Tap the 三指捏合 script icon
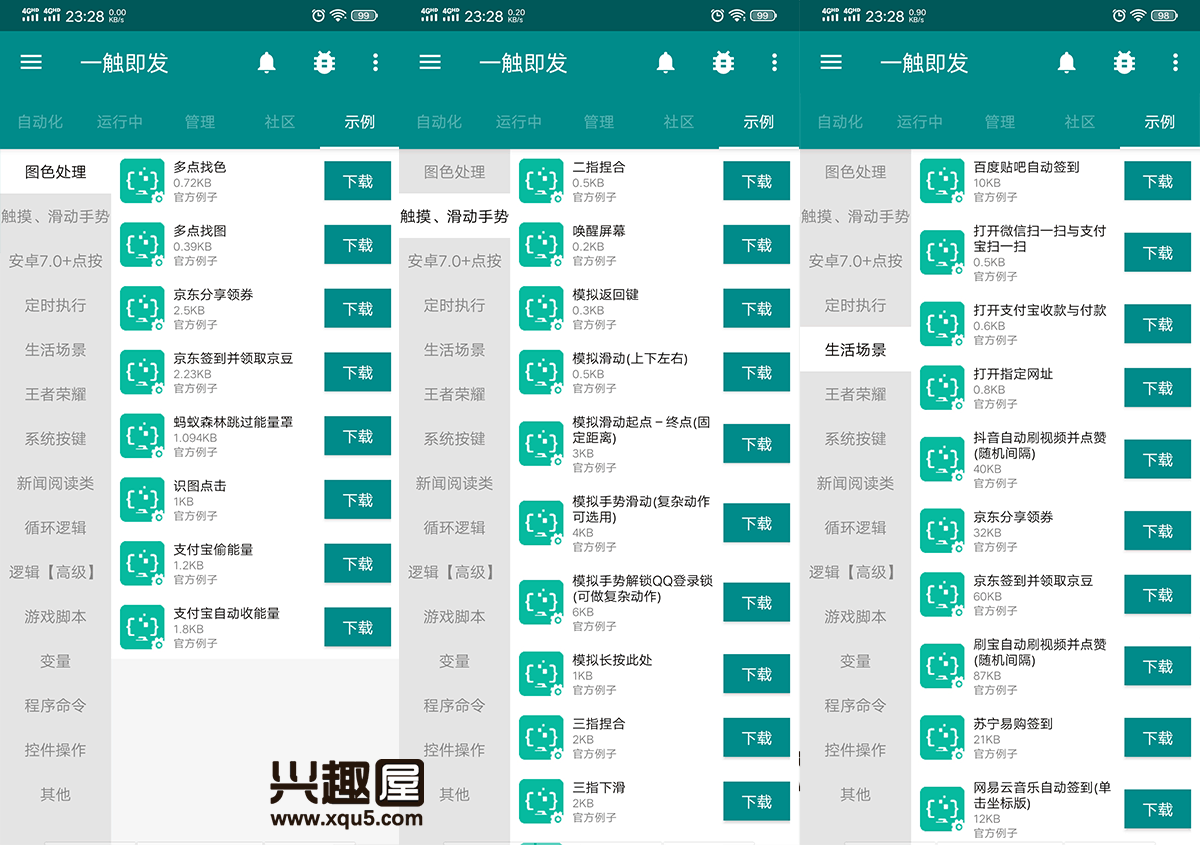The width and height of the screenshot is (1200, 845). coord(541,738)
